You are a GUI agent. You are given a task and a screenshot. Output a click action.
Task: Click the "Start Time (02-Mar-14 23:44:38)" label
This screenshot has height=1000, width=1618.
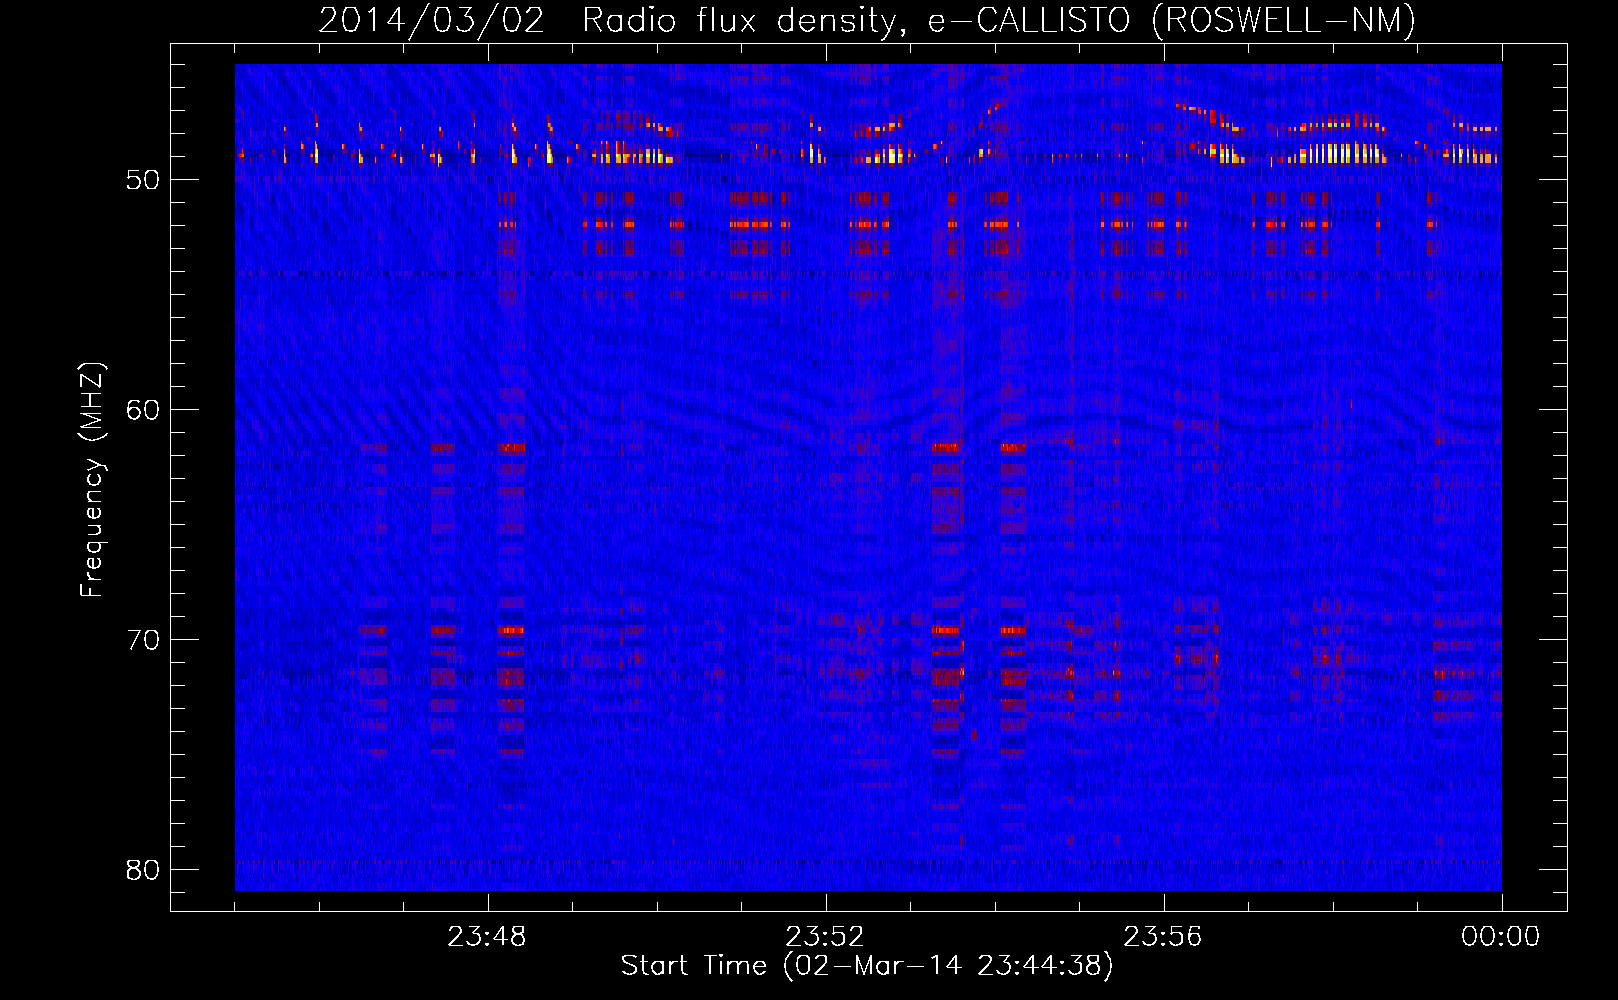(867, 966)
